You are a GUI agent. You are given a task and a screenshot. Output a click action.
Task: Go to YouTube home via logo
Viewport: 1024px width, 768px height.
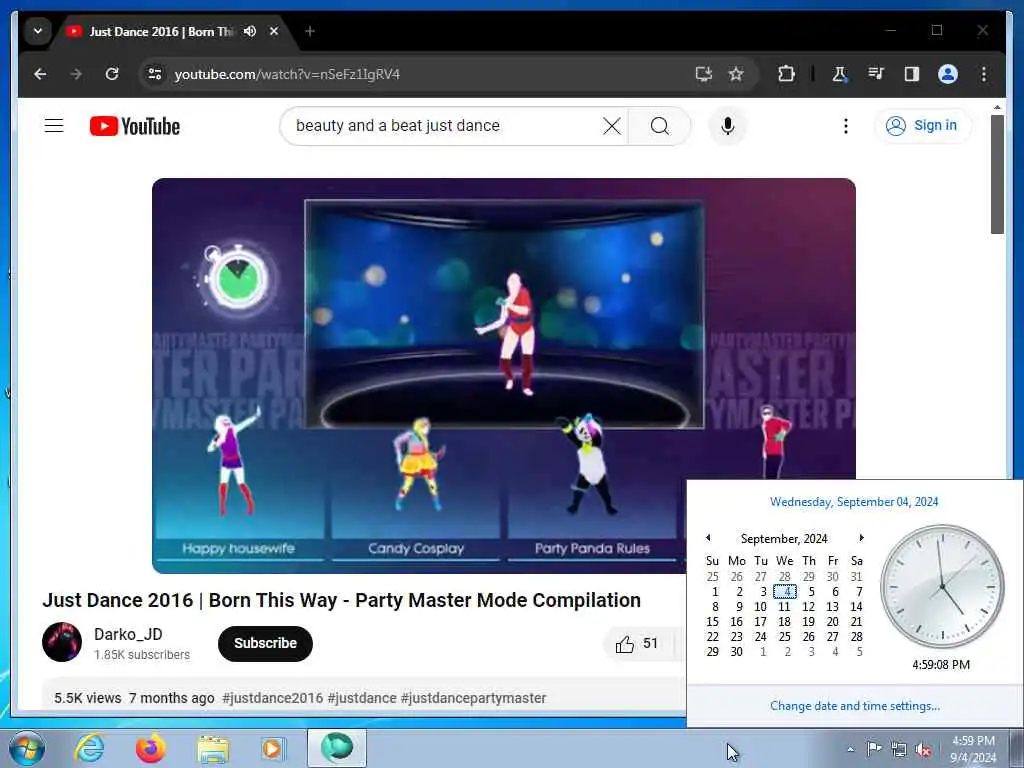[135, 126]
